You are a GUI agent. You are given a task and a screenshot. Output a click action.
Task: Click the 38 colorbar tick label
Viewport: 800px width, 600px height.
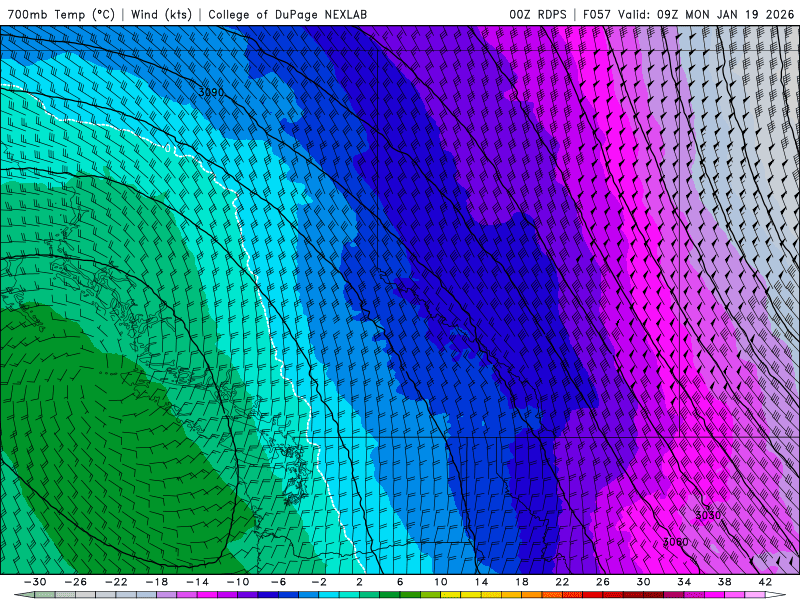pos(724,582)
